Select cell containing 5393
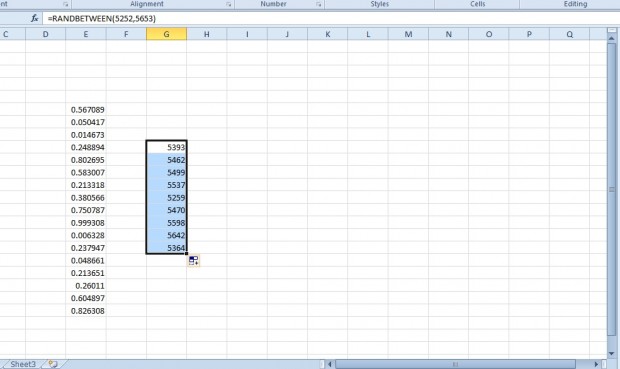This screenshot has height=369, width=620. (x=166, y=147)
